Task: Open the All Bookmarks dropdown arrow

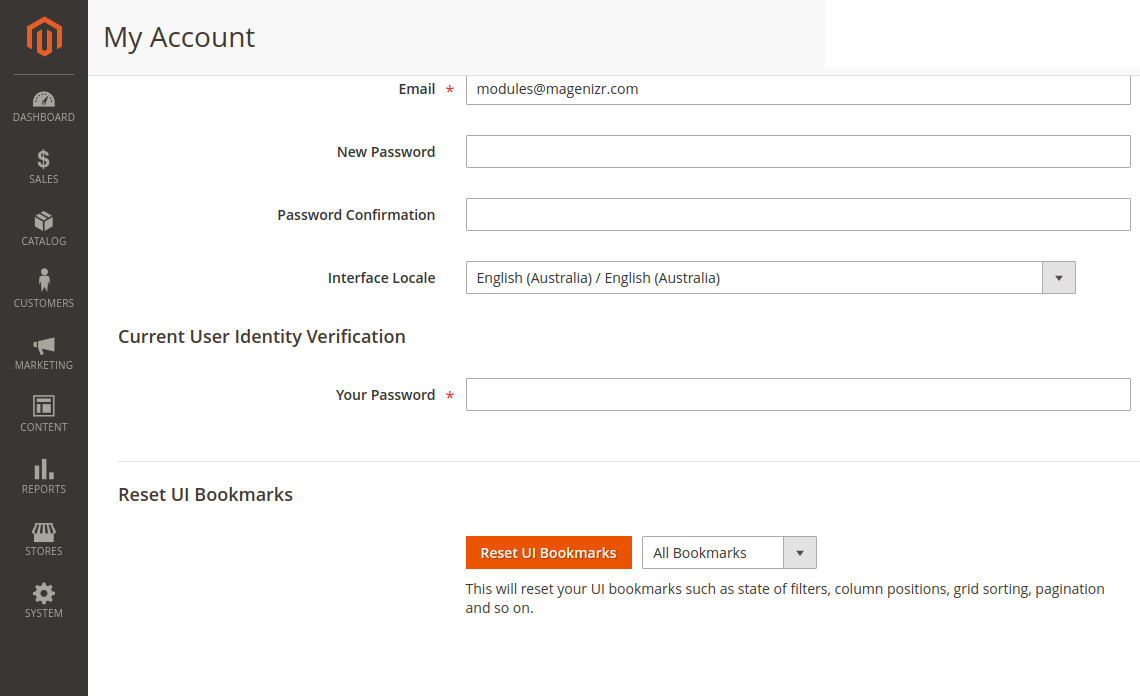Action: point(800,553)
